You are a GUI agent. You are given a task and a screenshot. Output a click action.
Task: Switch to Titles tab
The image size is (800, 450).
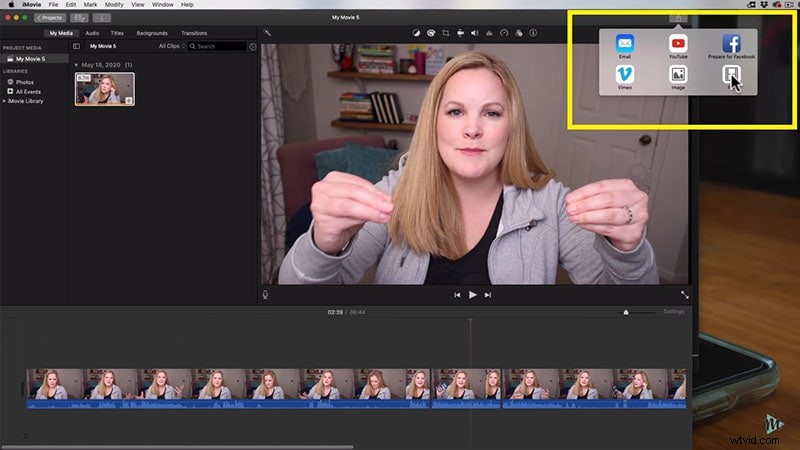(117, 33)
